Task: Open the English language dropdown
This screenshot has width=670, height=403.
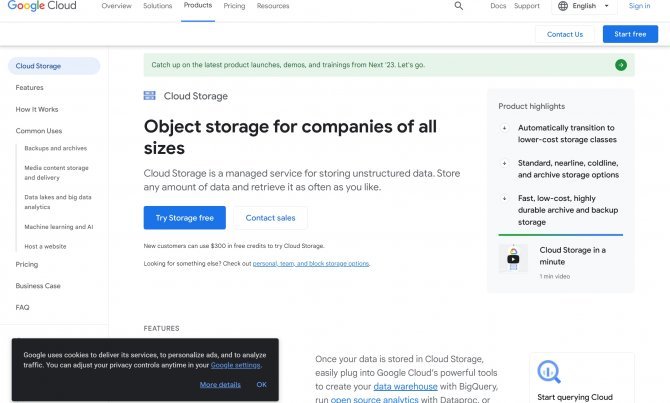Action: point(584,6)
